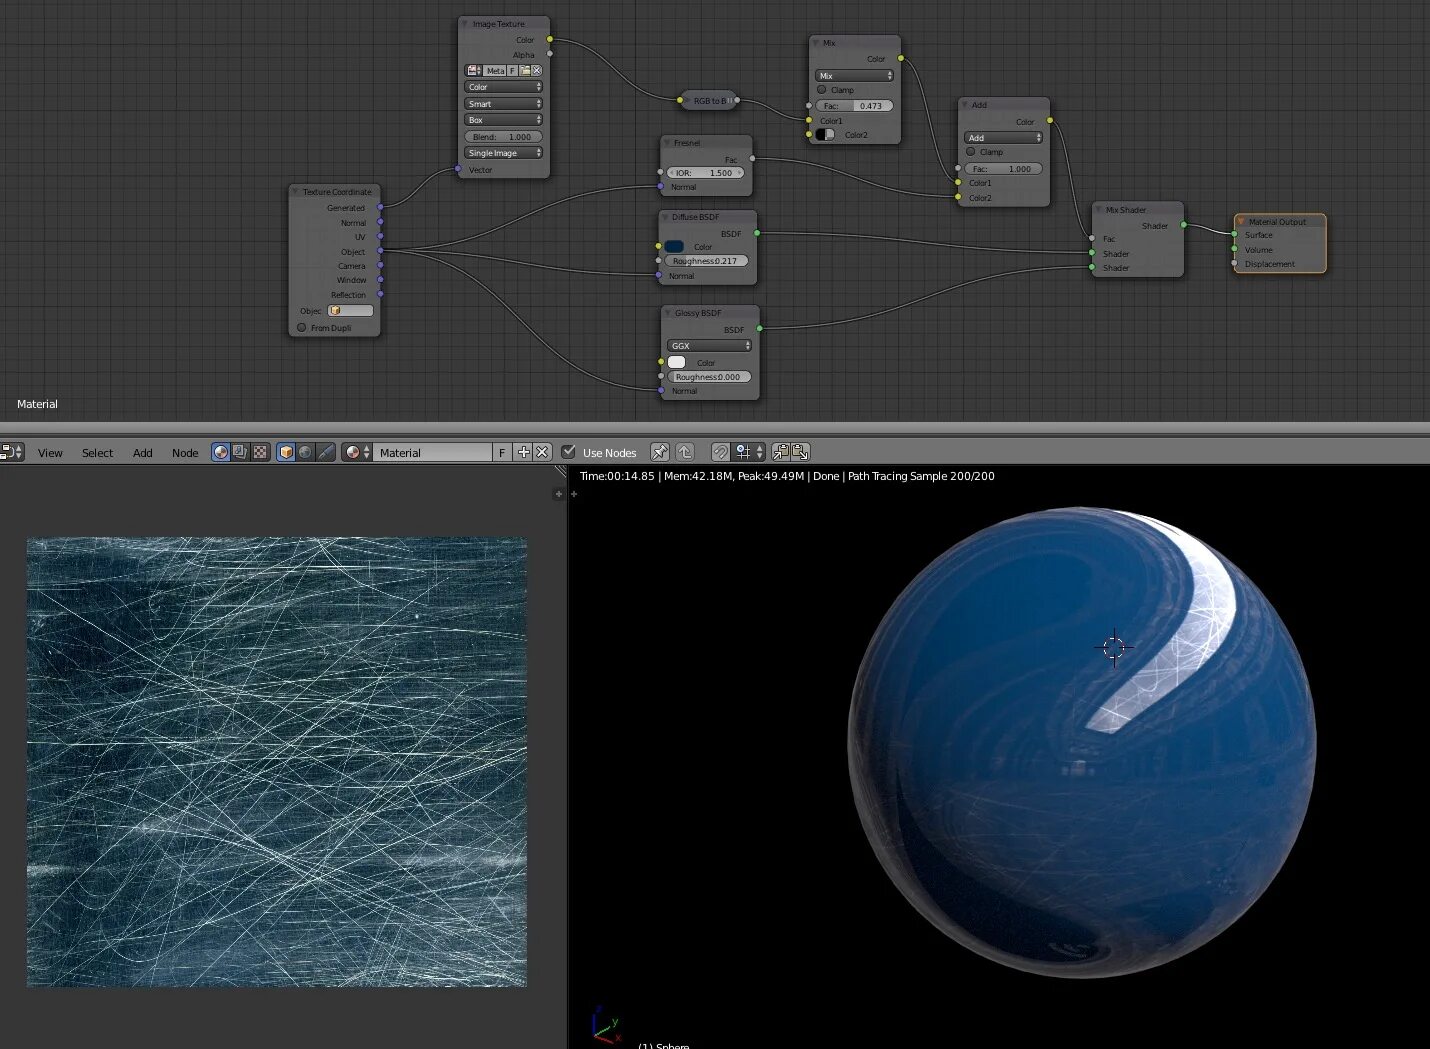Click the object cube icon in Texture Coordinate

tap(336, 311)
